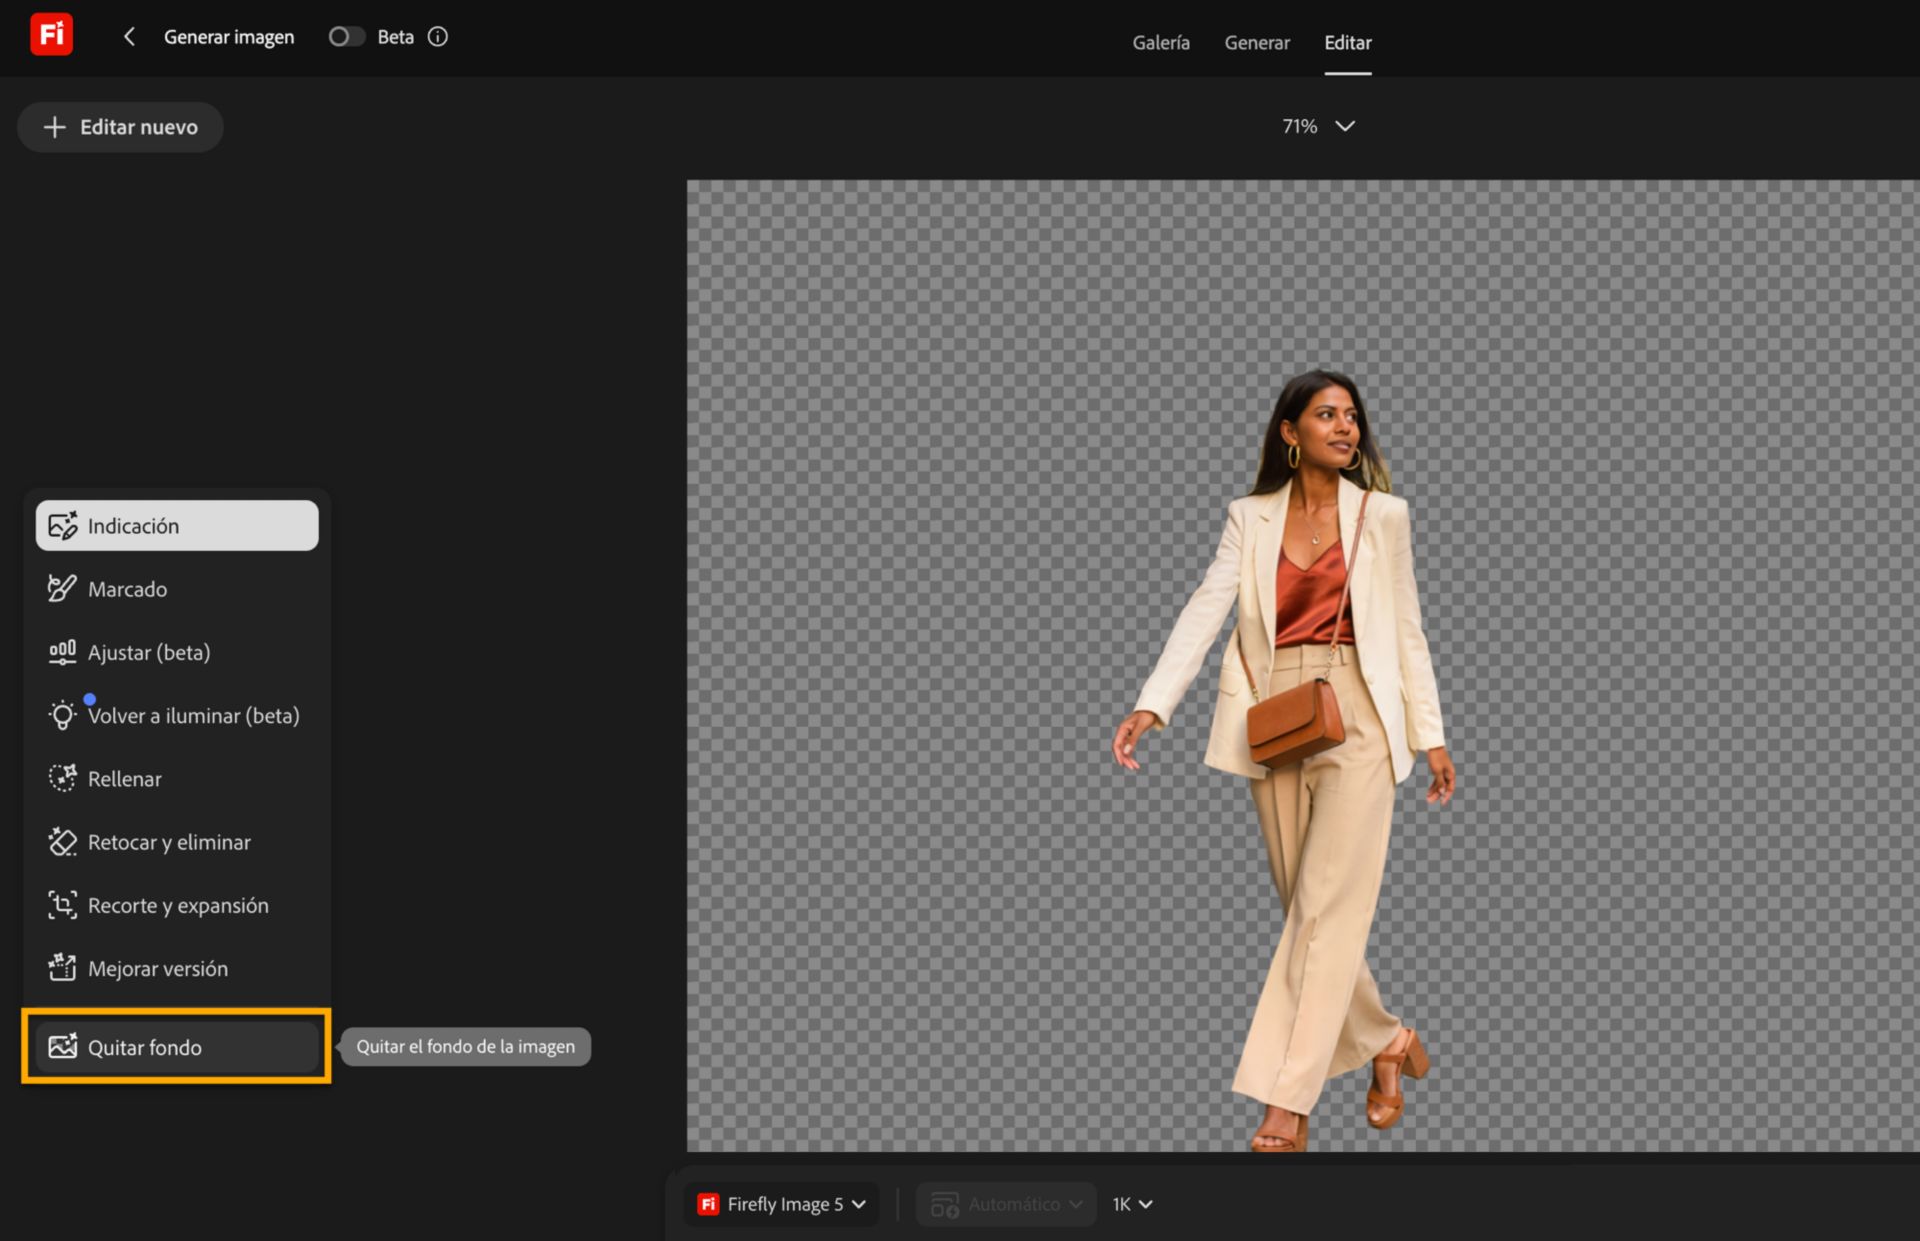Click the Quitar fondo button
The width and height of the screenshot is (1920, 1241).
(x=177, y=1047)
